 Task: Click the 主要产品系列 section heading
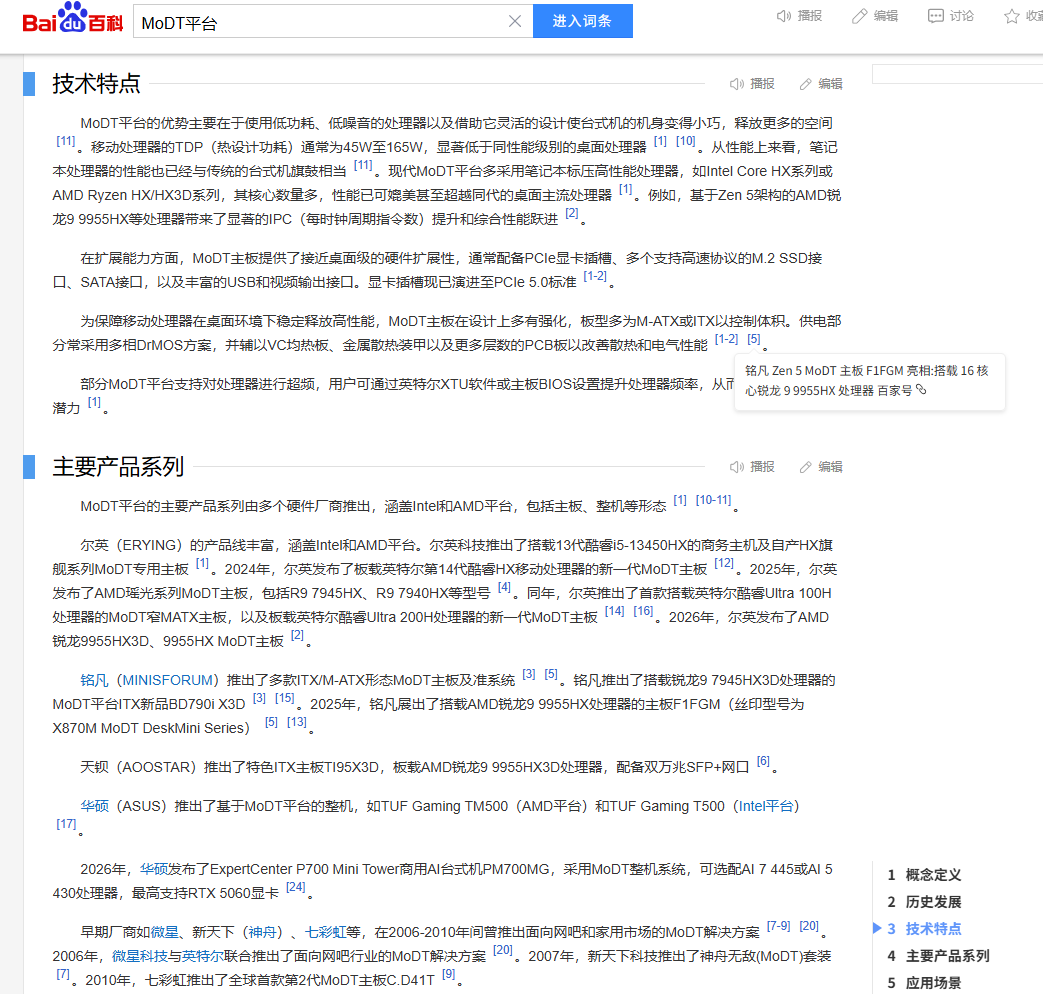click(118, 467)
